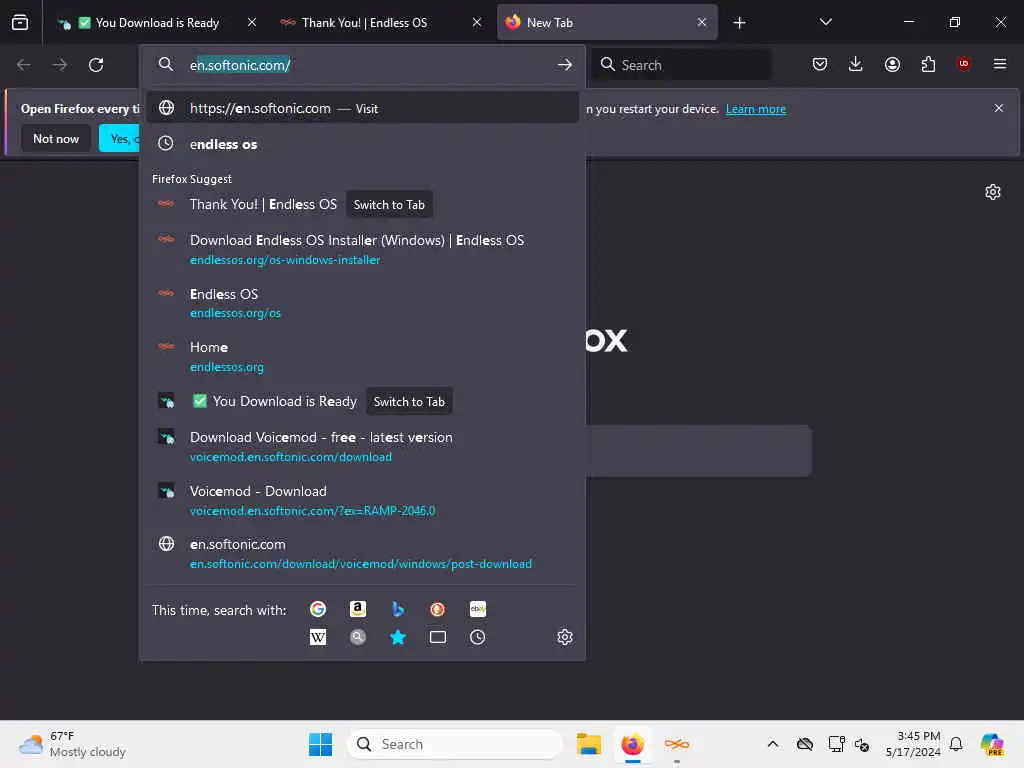The image size is (1024, 768).
Task: Open notification bell in taskbar
Action: (x=956, y=744)
